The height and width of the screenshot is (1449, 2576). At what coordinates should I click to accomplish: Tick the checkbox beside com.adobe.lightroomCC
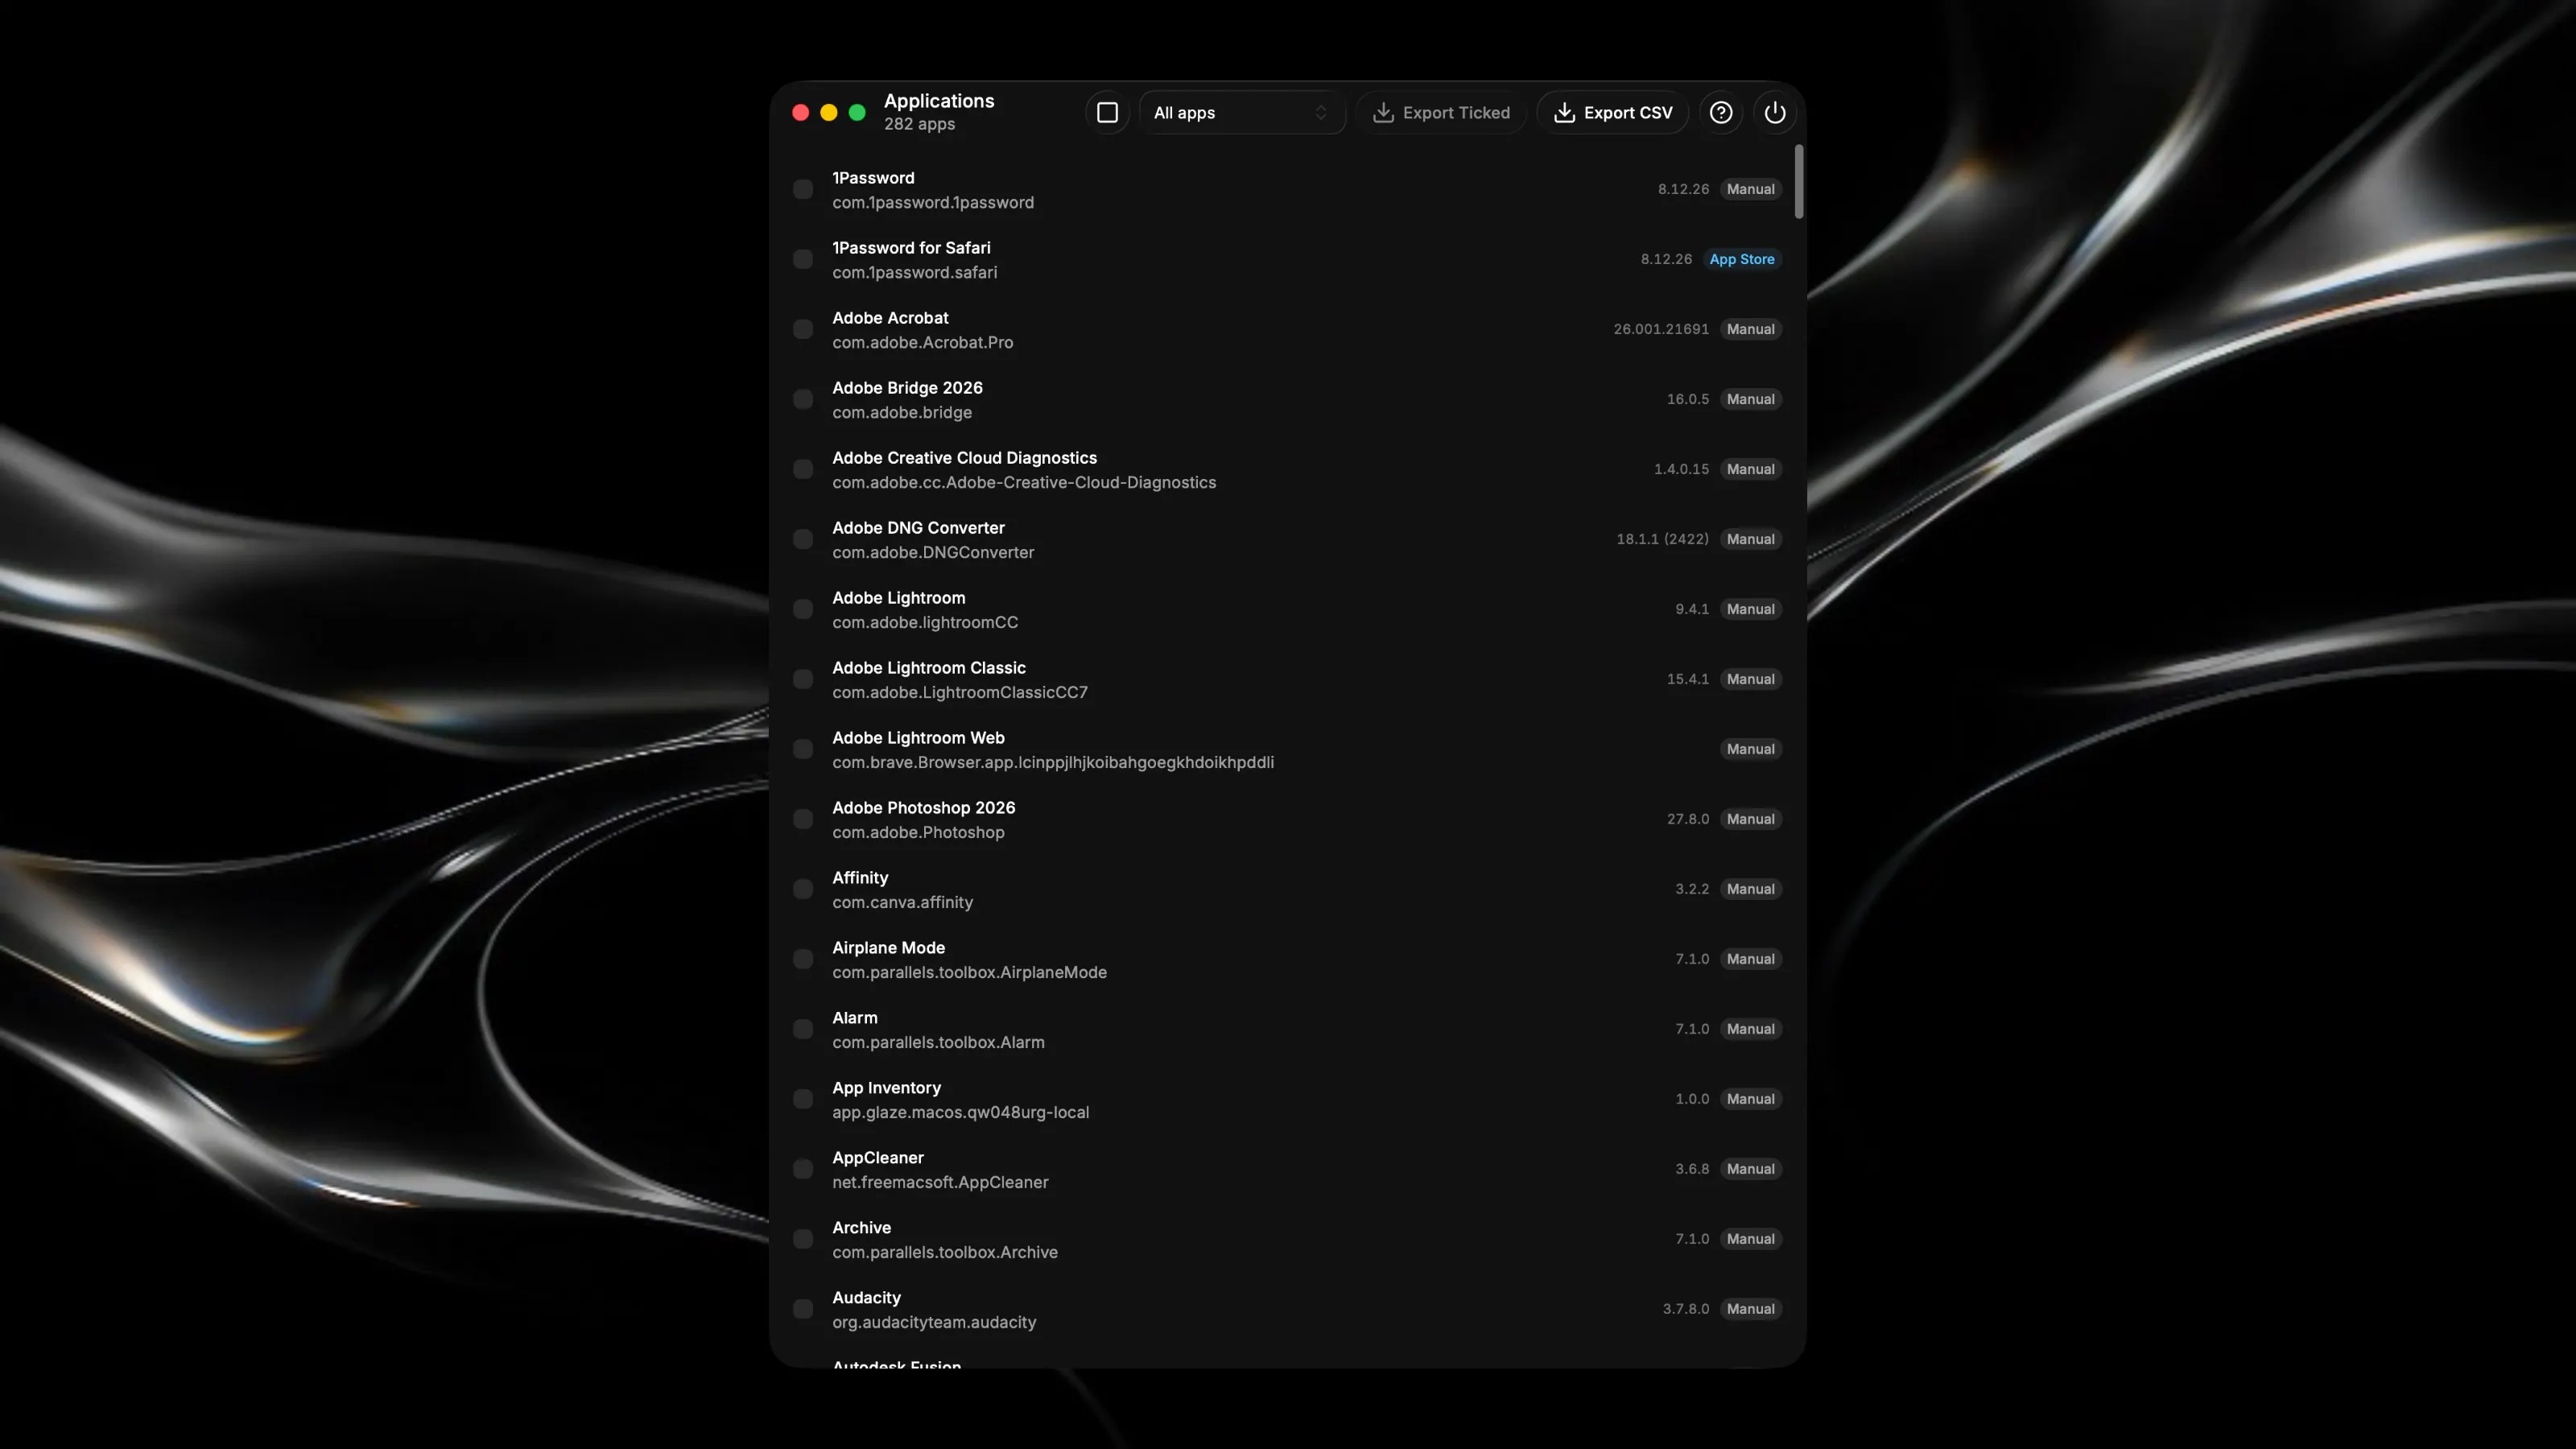click(803, 609)
